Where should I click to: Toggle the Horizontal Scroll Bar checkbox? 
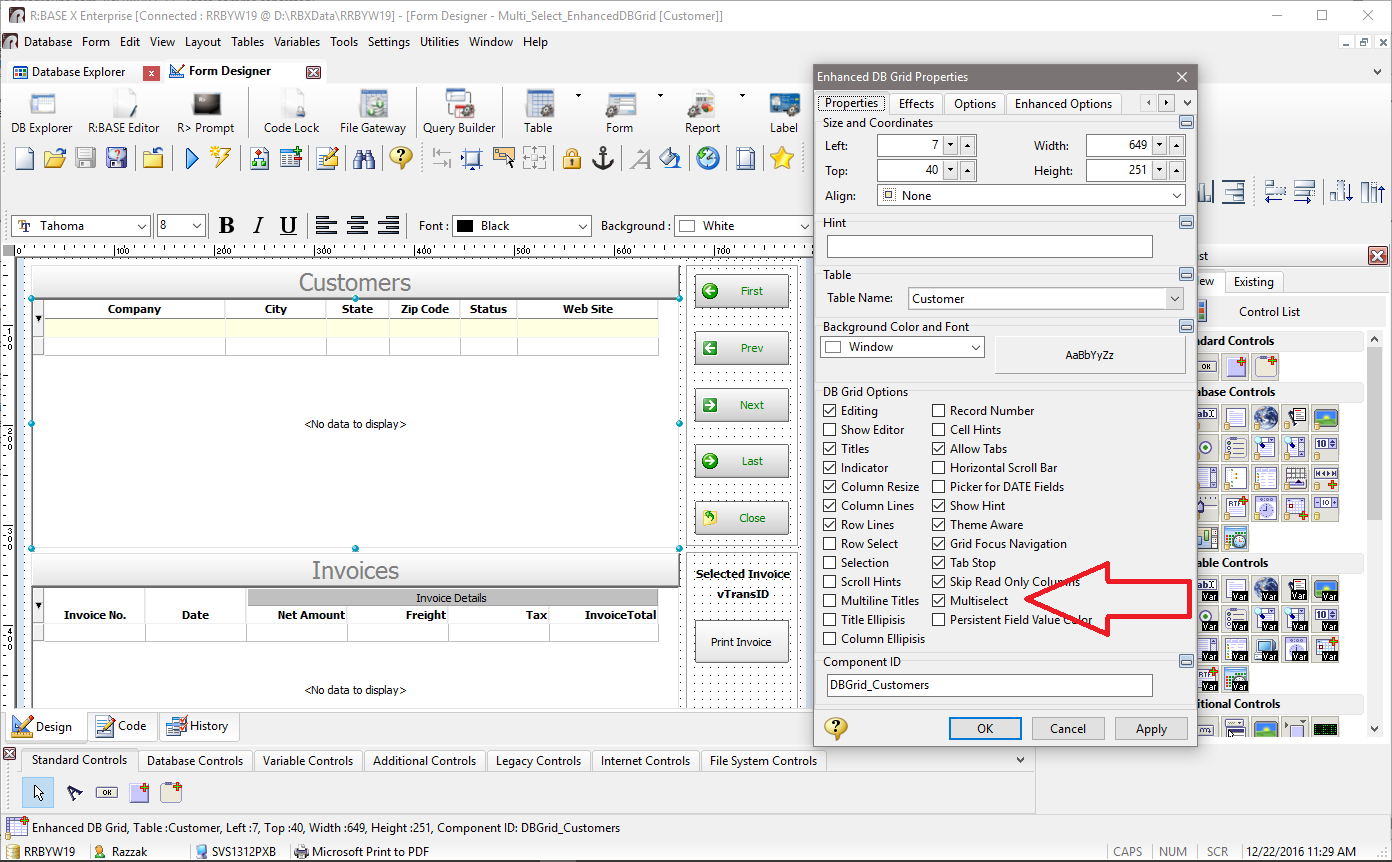(939, 468)
